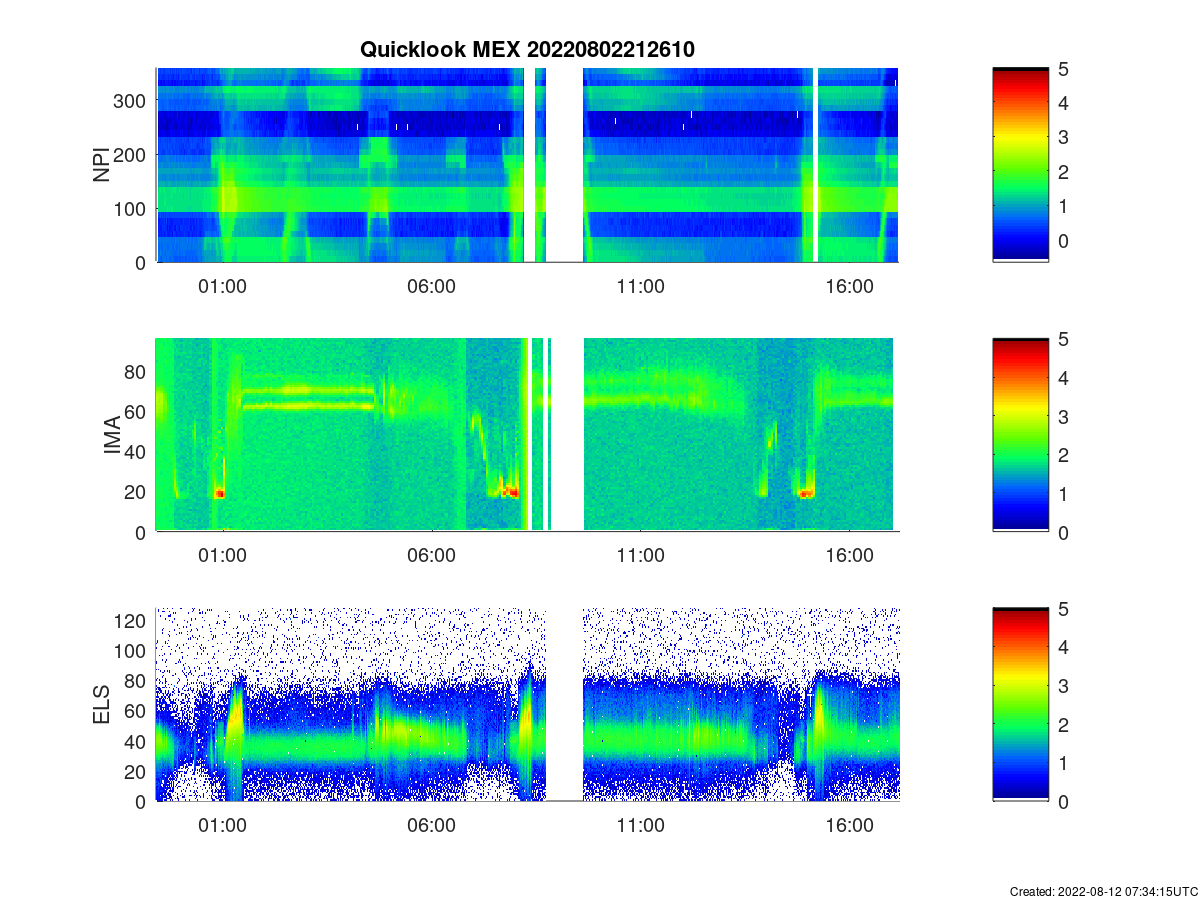Viewport: 1200px width, 900px height.
Task: Click the "0" label on the IMA colorbar
Action: pyautogui.click(x=1063, y=532)
